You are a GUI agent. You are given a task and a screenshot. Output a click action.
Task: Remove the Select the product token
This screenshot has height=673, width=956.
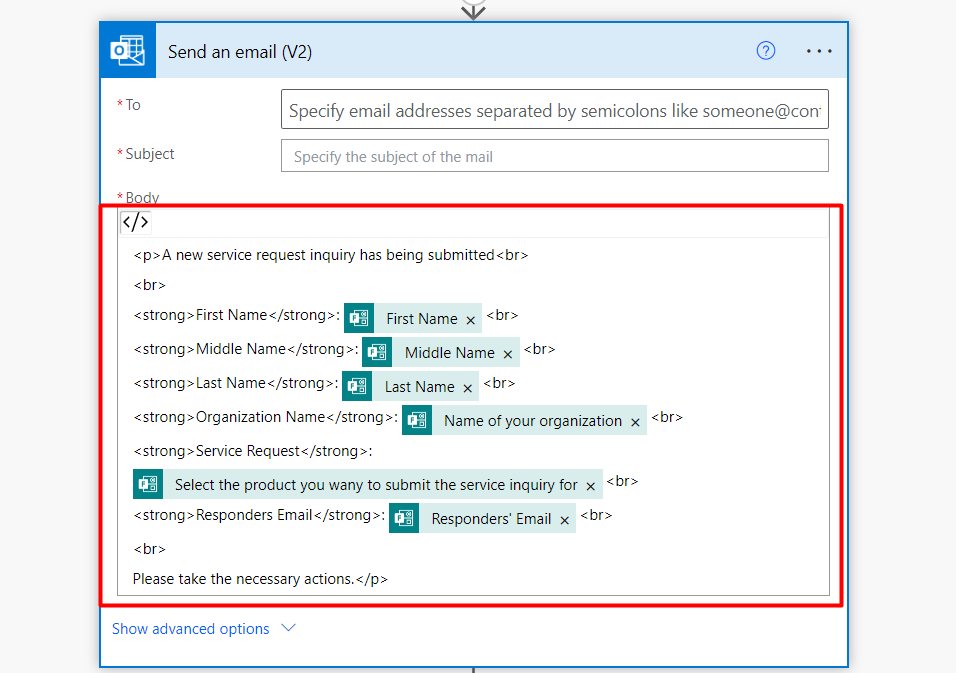point(591,486)
